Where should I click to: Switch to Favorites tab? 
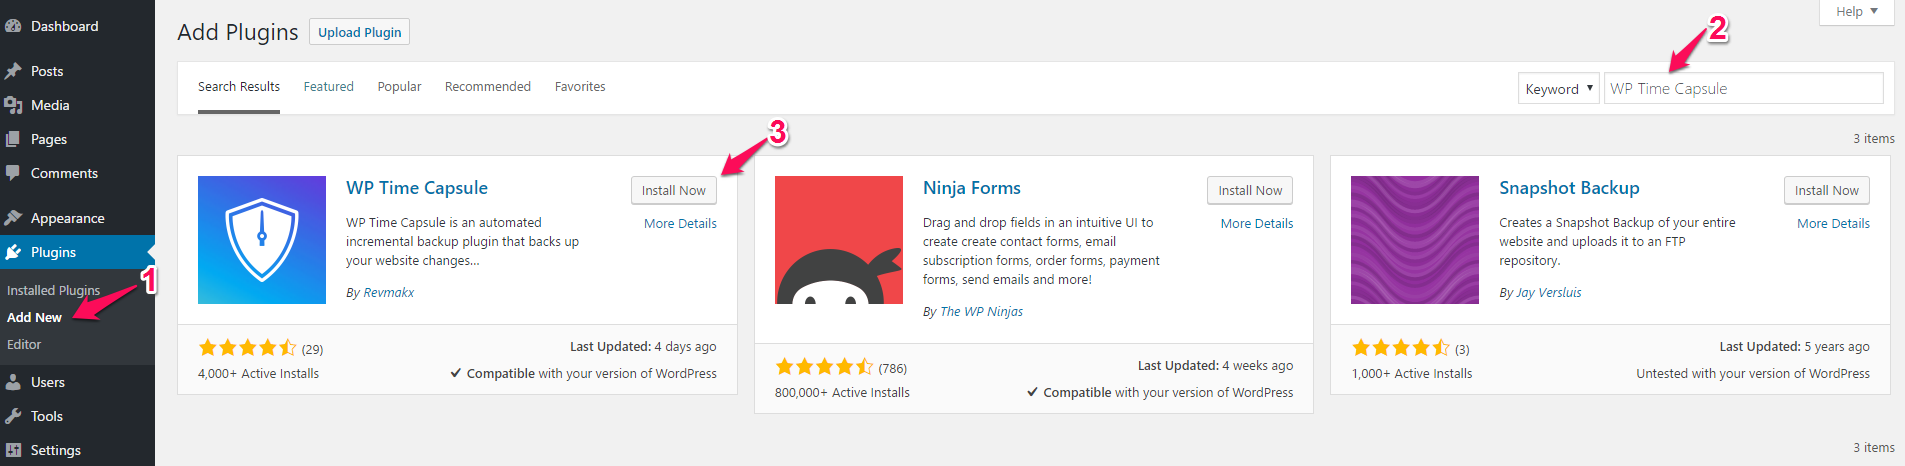coord(580,87)
